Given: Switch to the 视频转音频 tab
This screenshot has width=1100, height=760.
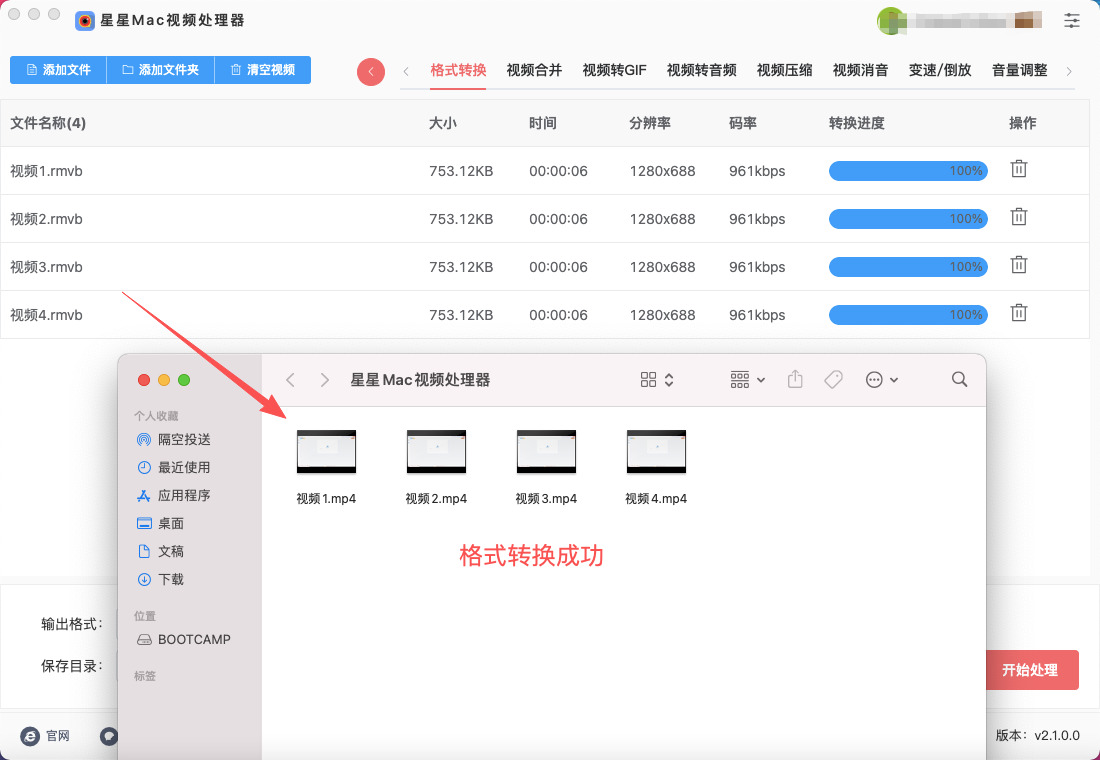Looking at the screenshot, I should click(x=702, y=70).
